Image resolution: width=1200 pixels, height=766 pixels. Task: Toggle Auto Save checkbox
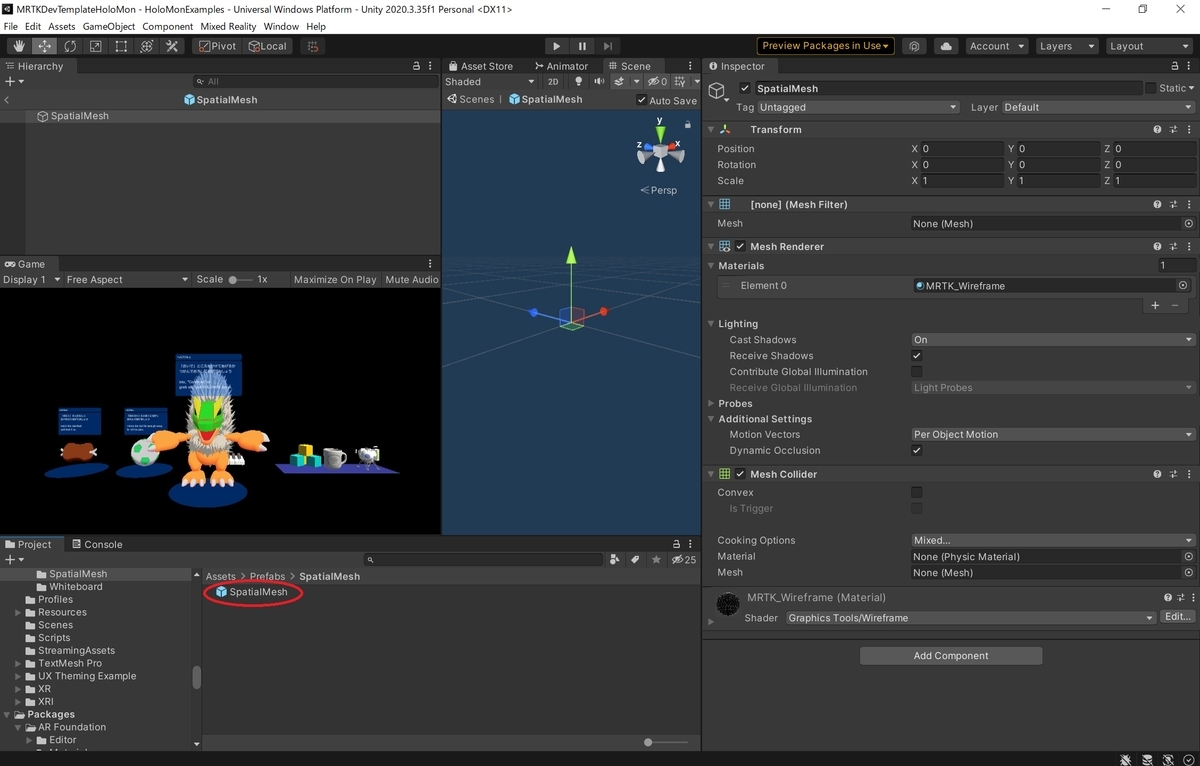pyautogui.click(x=641, y=101)
